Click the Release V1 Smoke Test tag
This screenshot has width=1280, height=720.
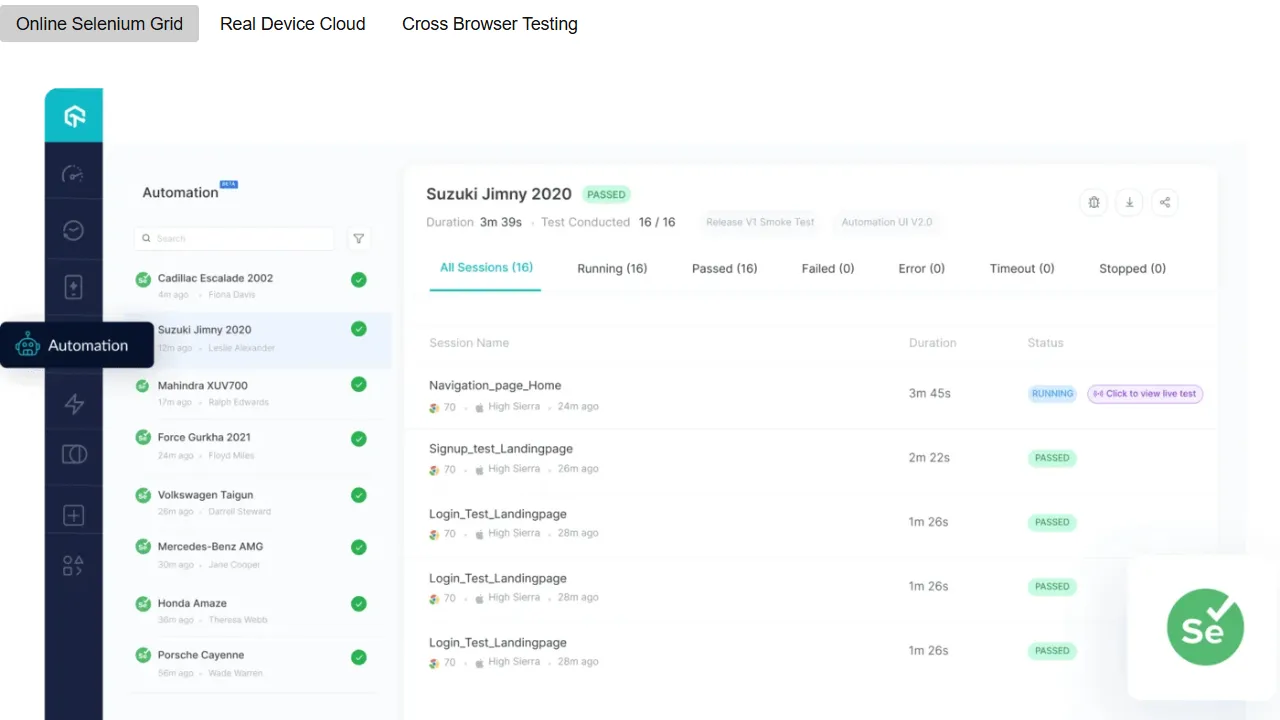pyautogui.click(x=760, y=222)
